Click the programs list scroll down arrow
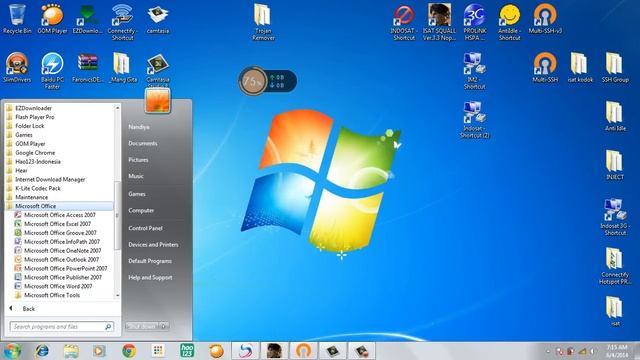Viewport: 640px width, 360px height. tap(118, 295)
